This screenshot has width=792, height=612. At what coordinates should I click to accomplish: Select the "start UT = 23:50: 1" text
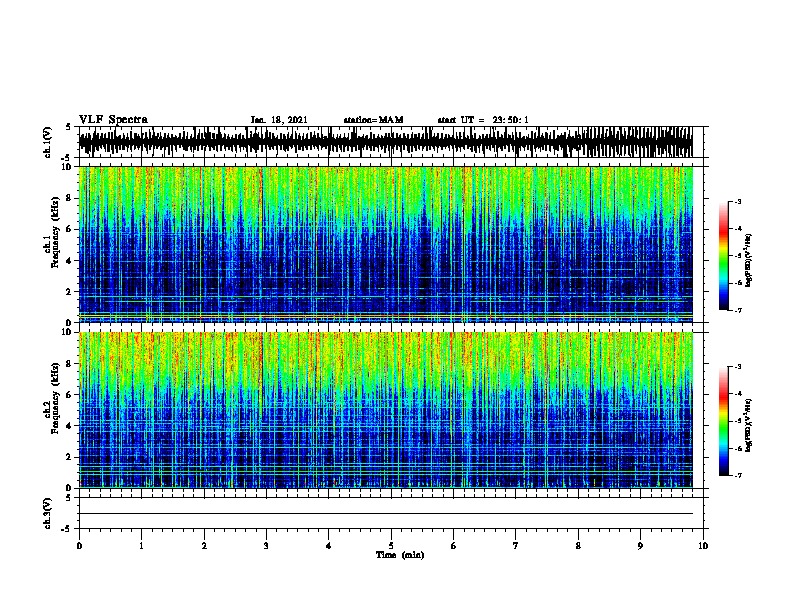coord(483,120)
